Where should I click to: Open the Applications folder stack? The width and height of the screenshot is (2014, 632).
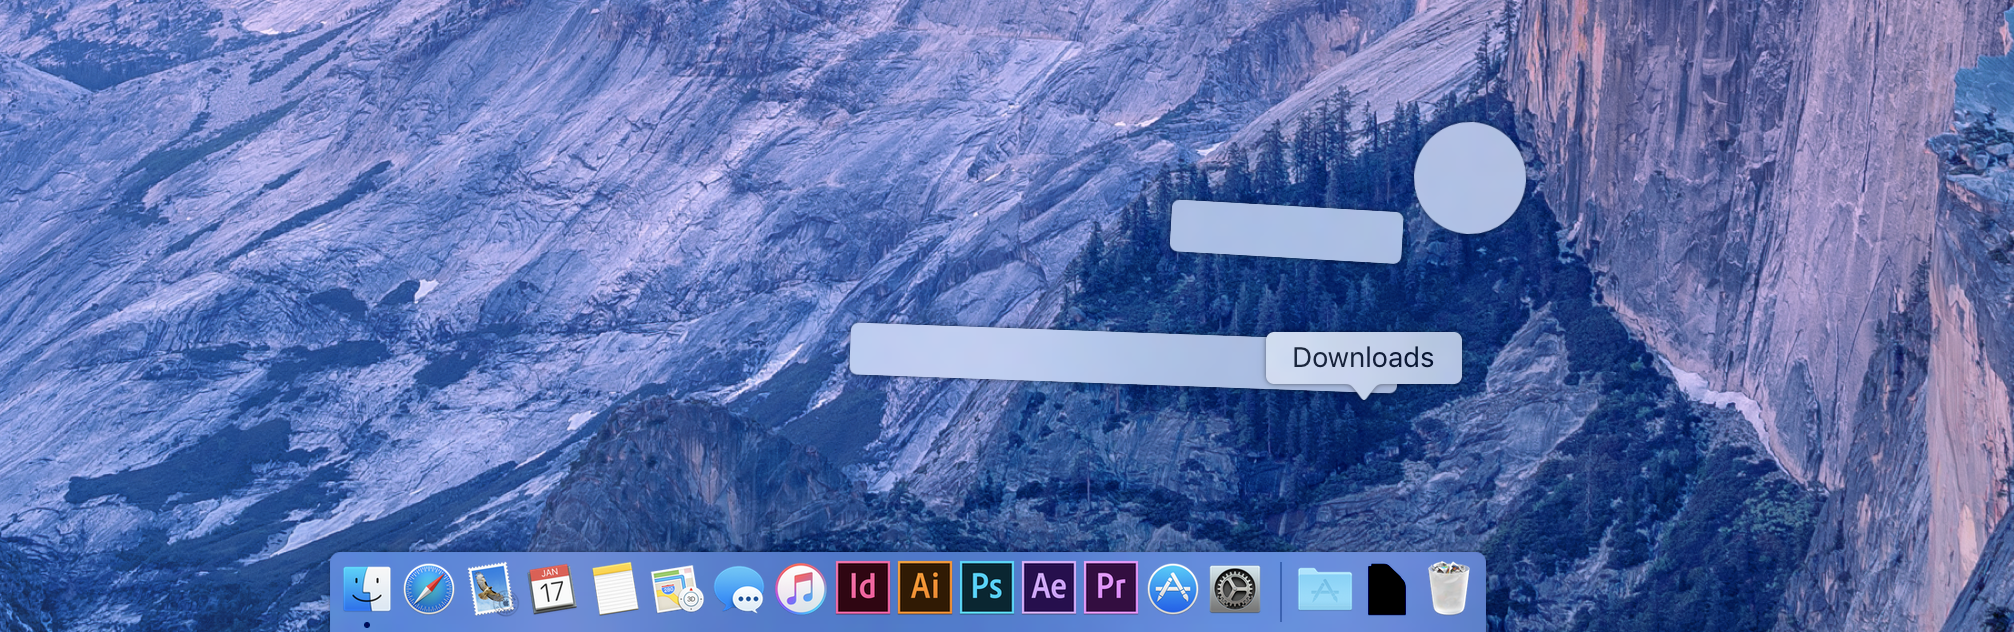1325,589
